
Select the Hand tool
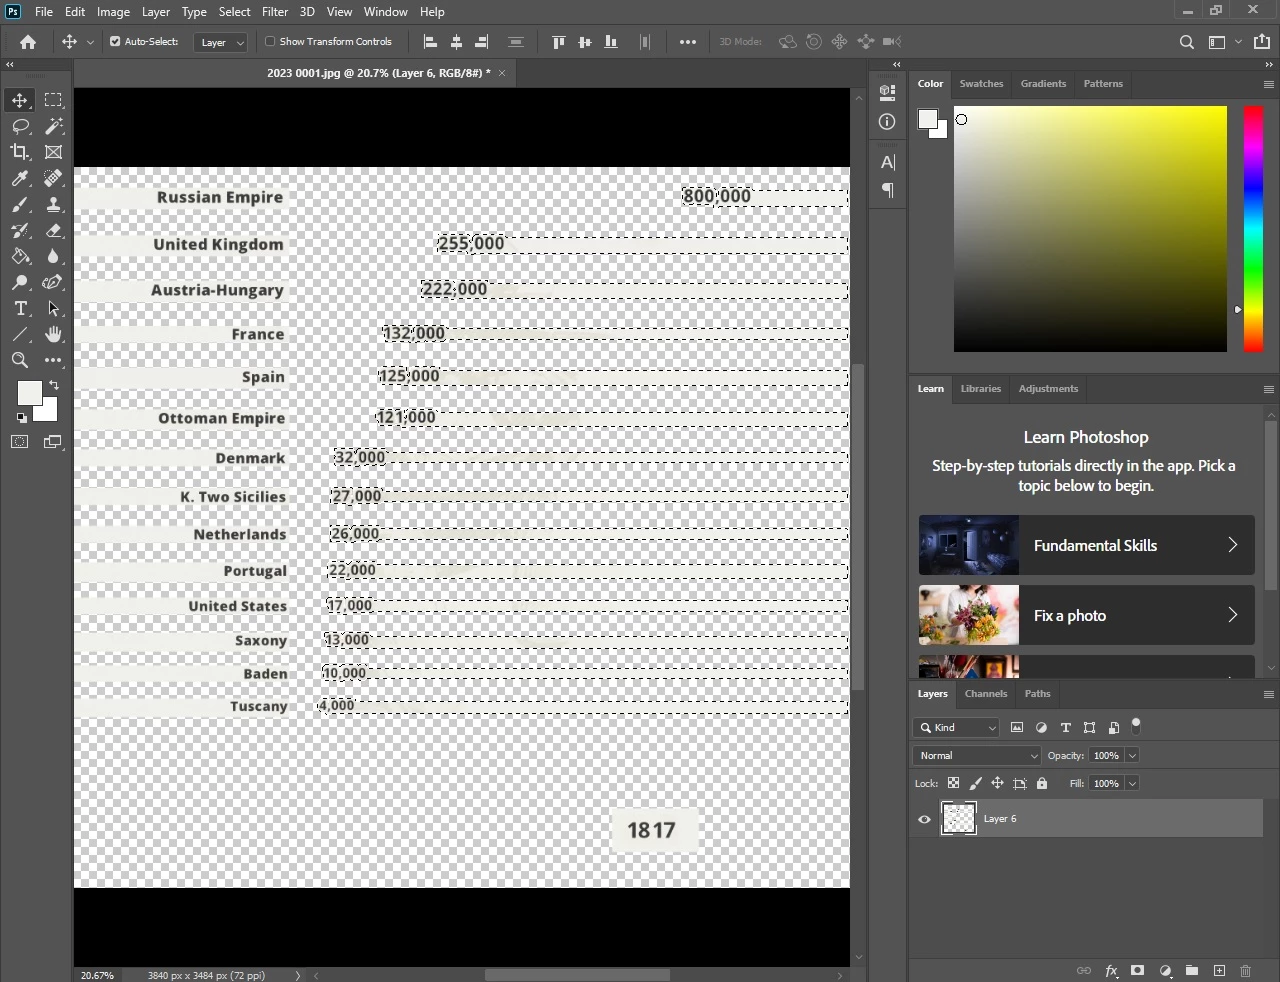(54, 334)
